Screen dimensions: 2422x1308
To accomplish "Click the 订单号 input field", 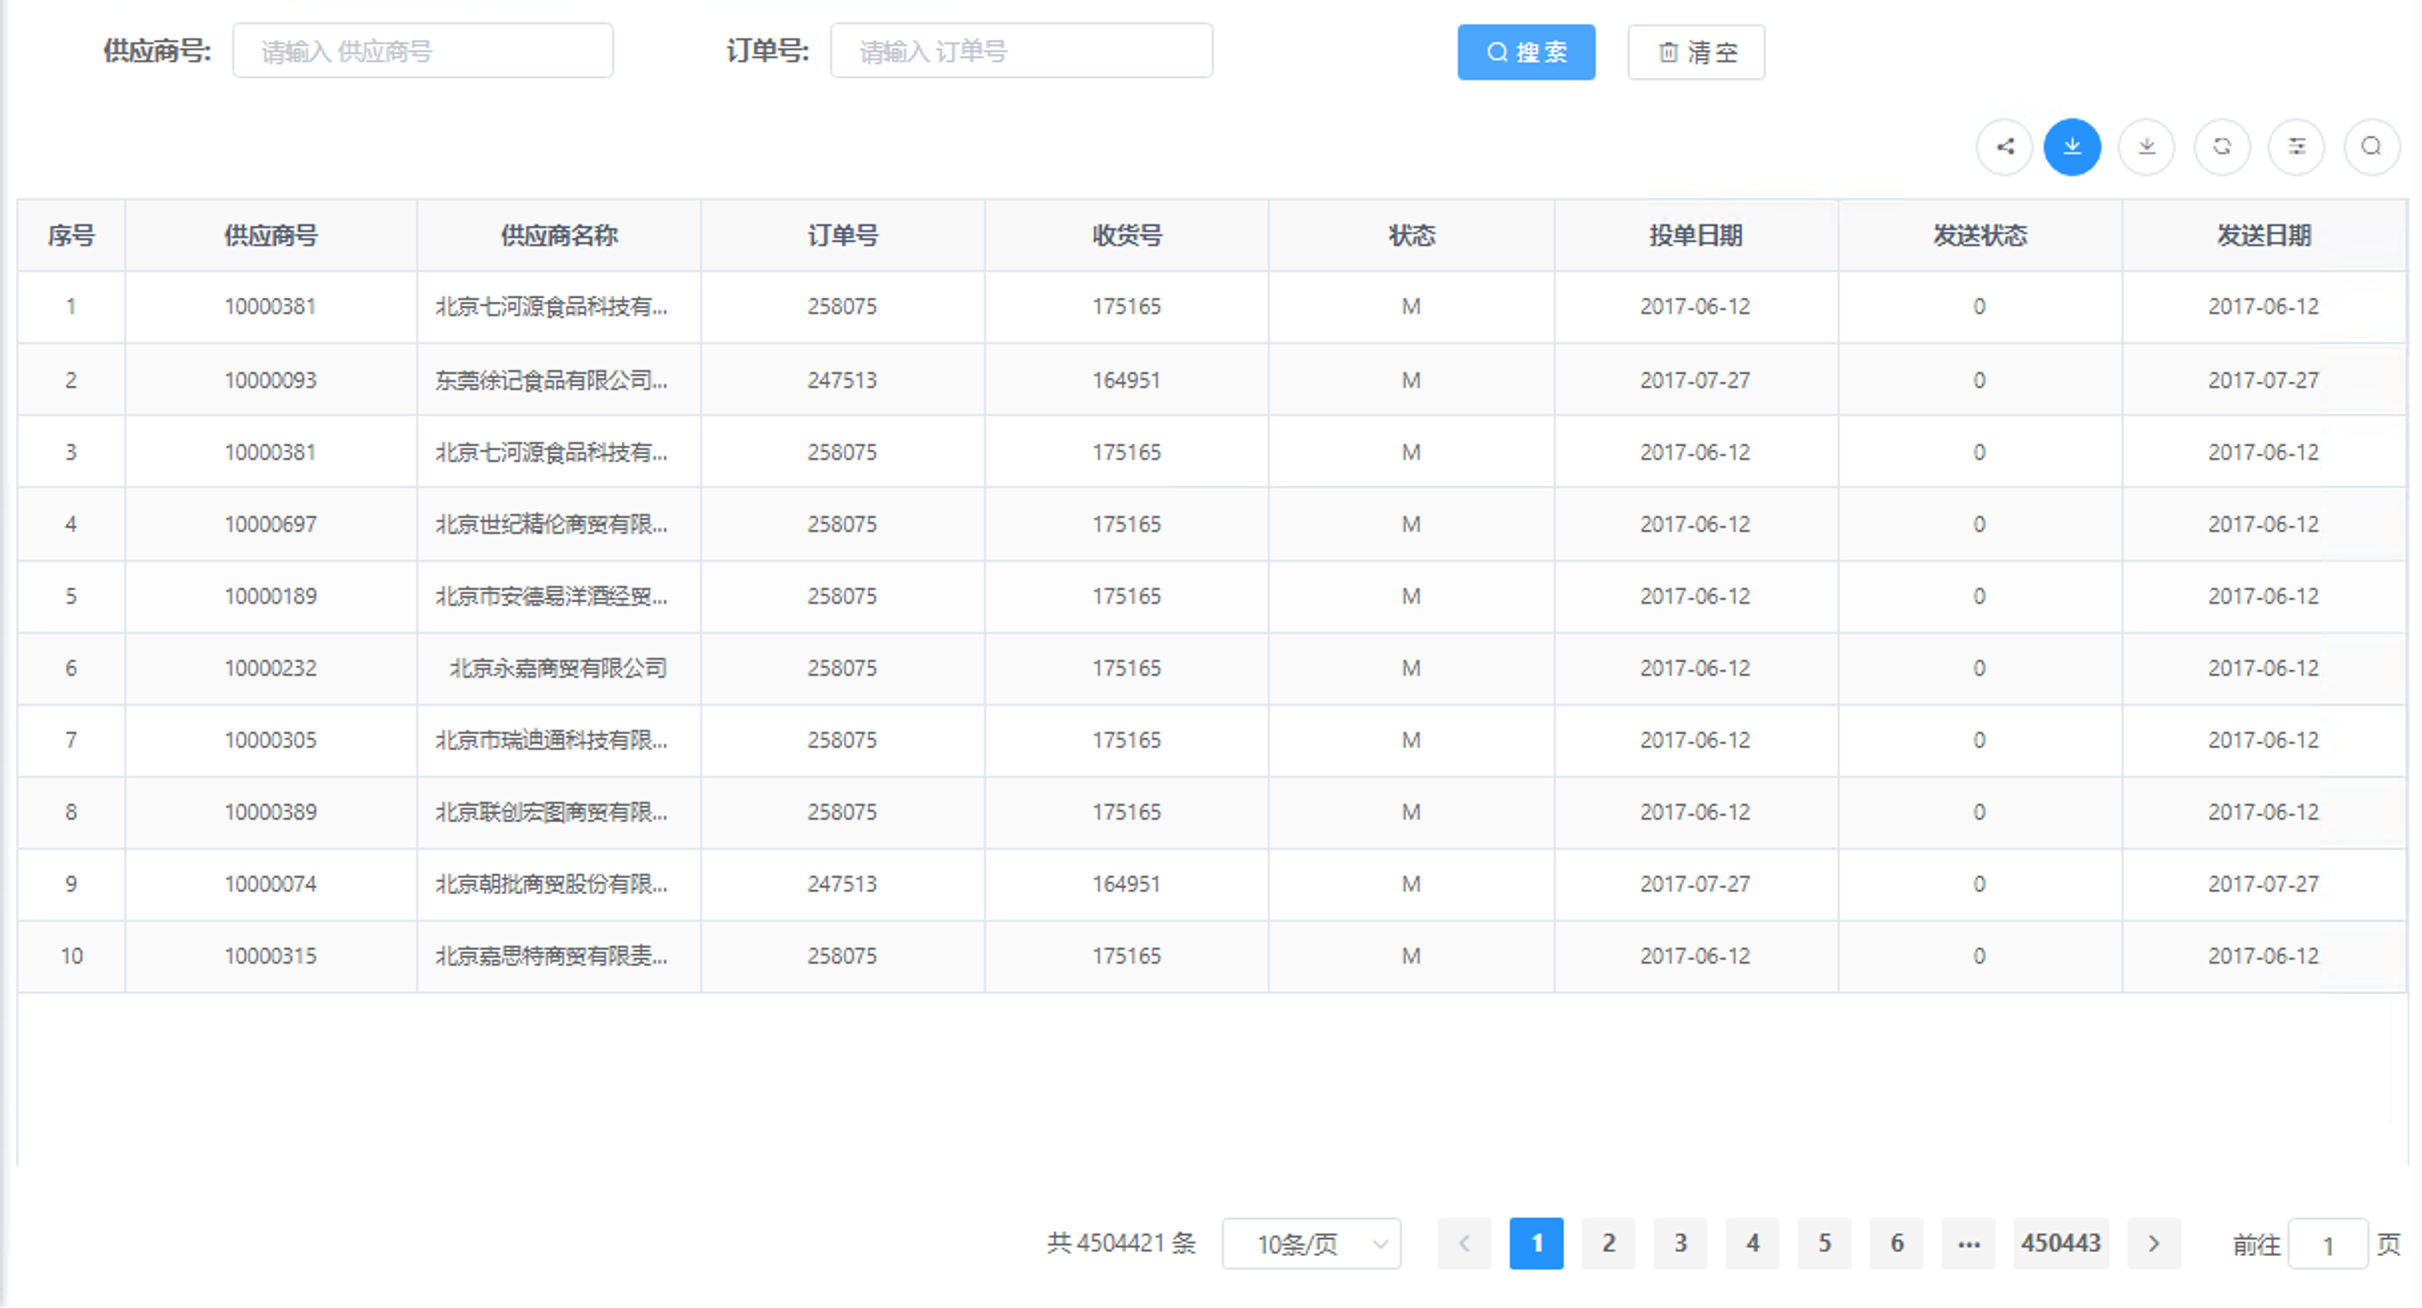I will (1021, 50).
